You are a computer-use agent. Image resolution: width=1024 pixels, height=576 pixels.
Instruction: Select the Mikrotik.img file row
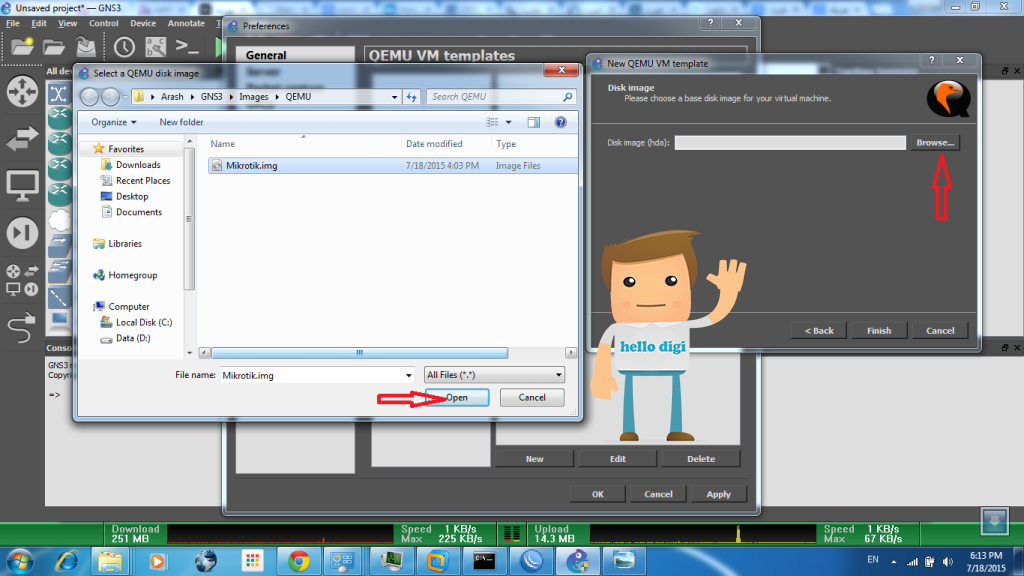[x=392, y=166]
